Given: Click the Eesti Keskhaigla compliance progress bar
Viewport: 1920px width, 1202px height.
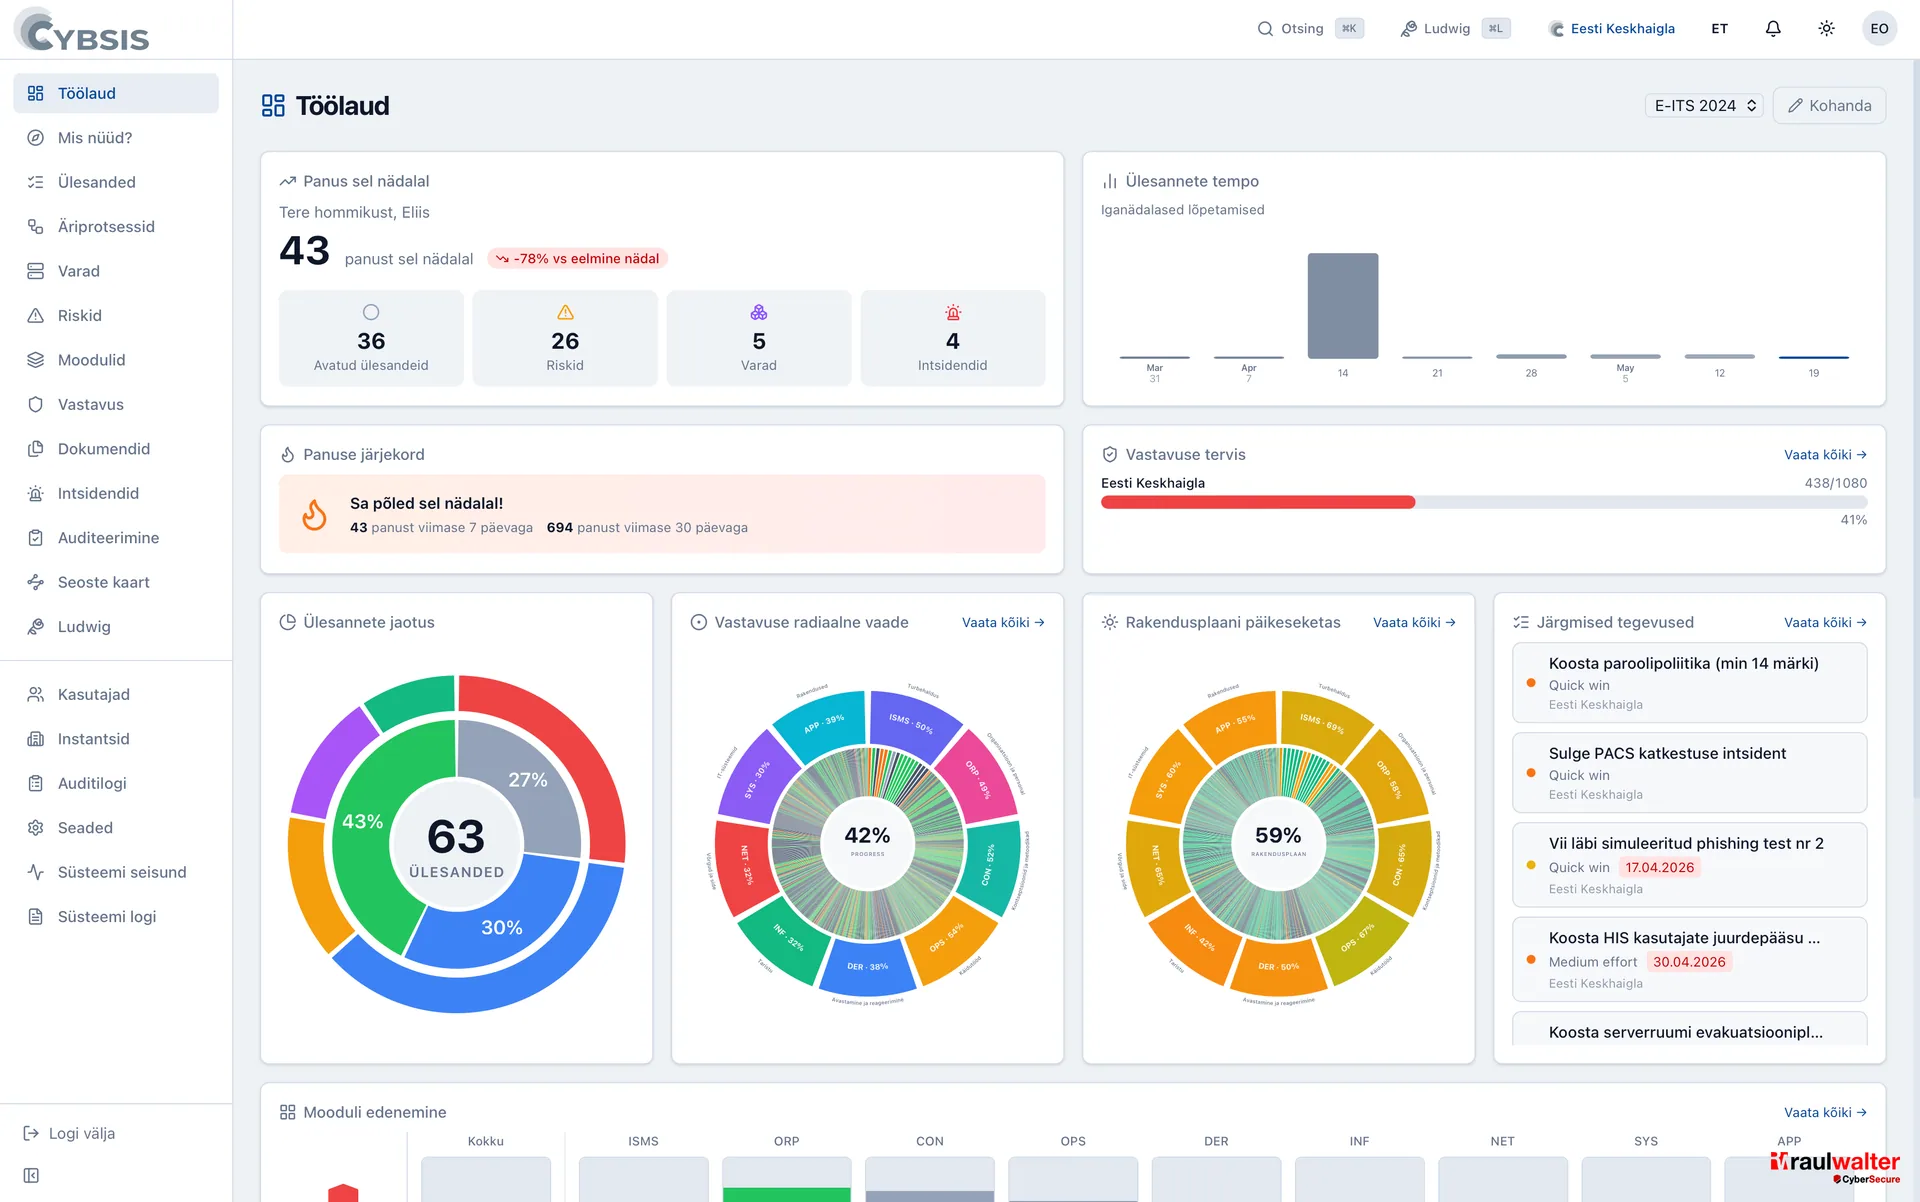Looking at the screenshot, I should 1484,502.
